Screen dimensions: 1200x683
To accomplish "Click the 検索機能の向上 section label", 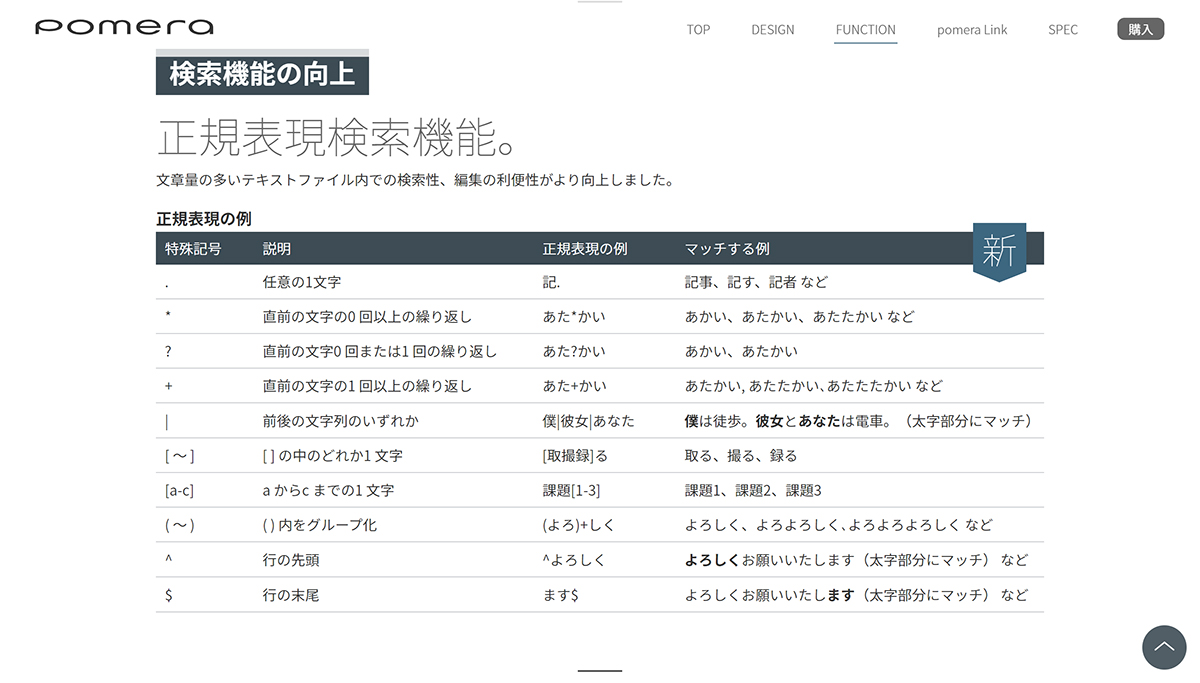I will [x=262, y=75].
